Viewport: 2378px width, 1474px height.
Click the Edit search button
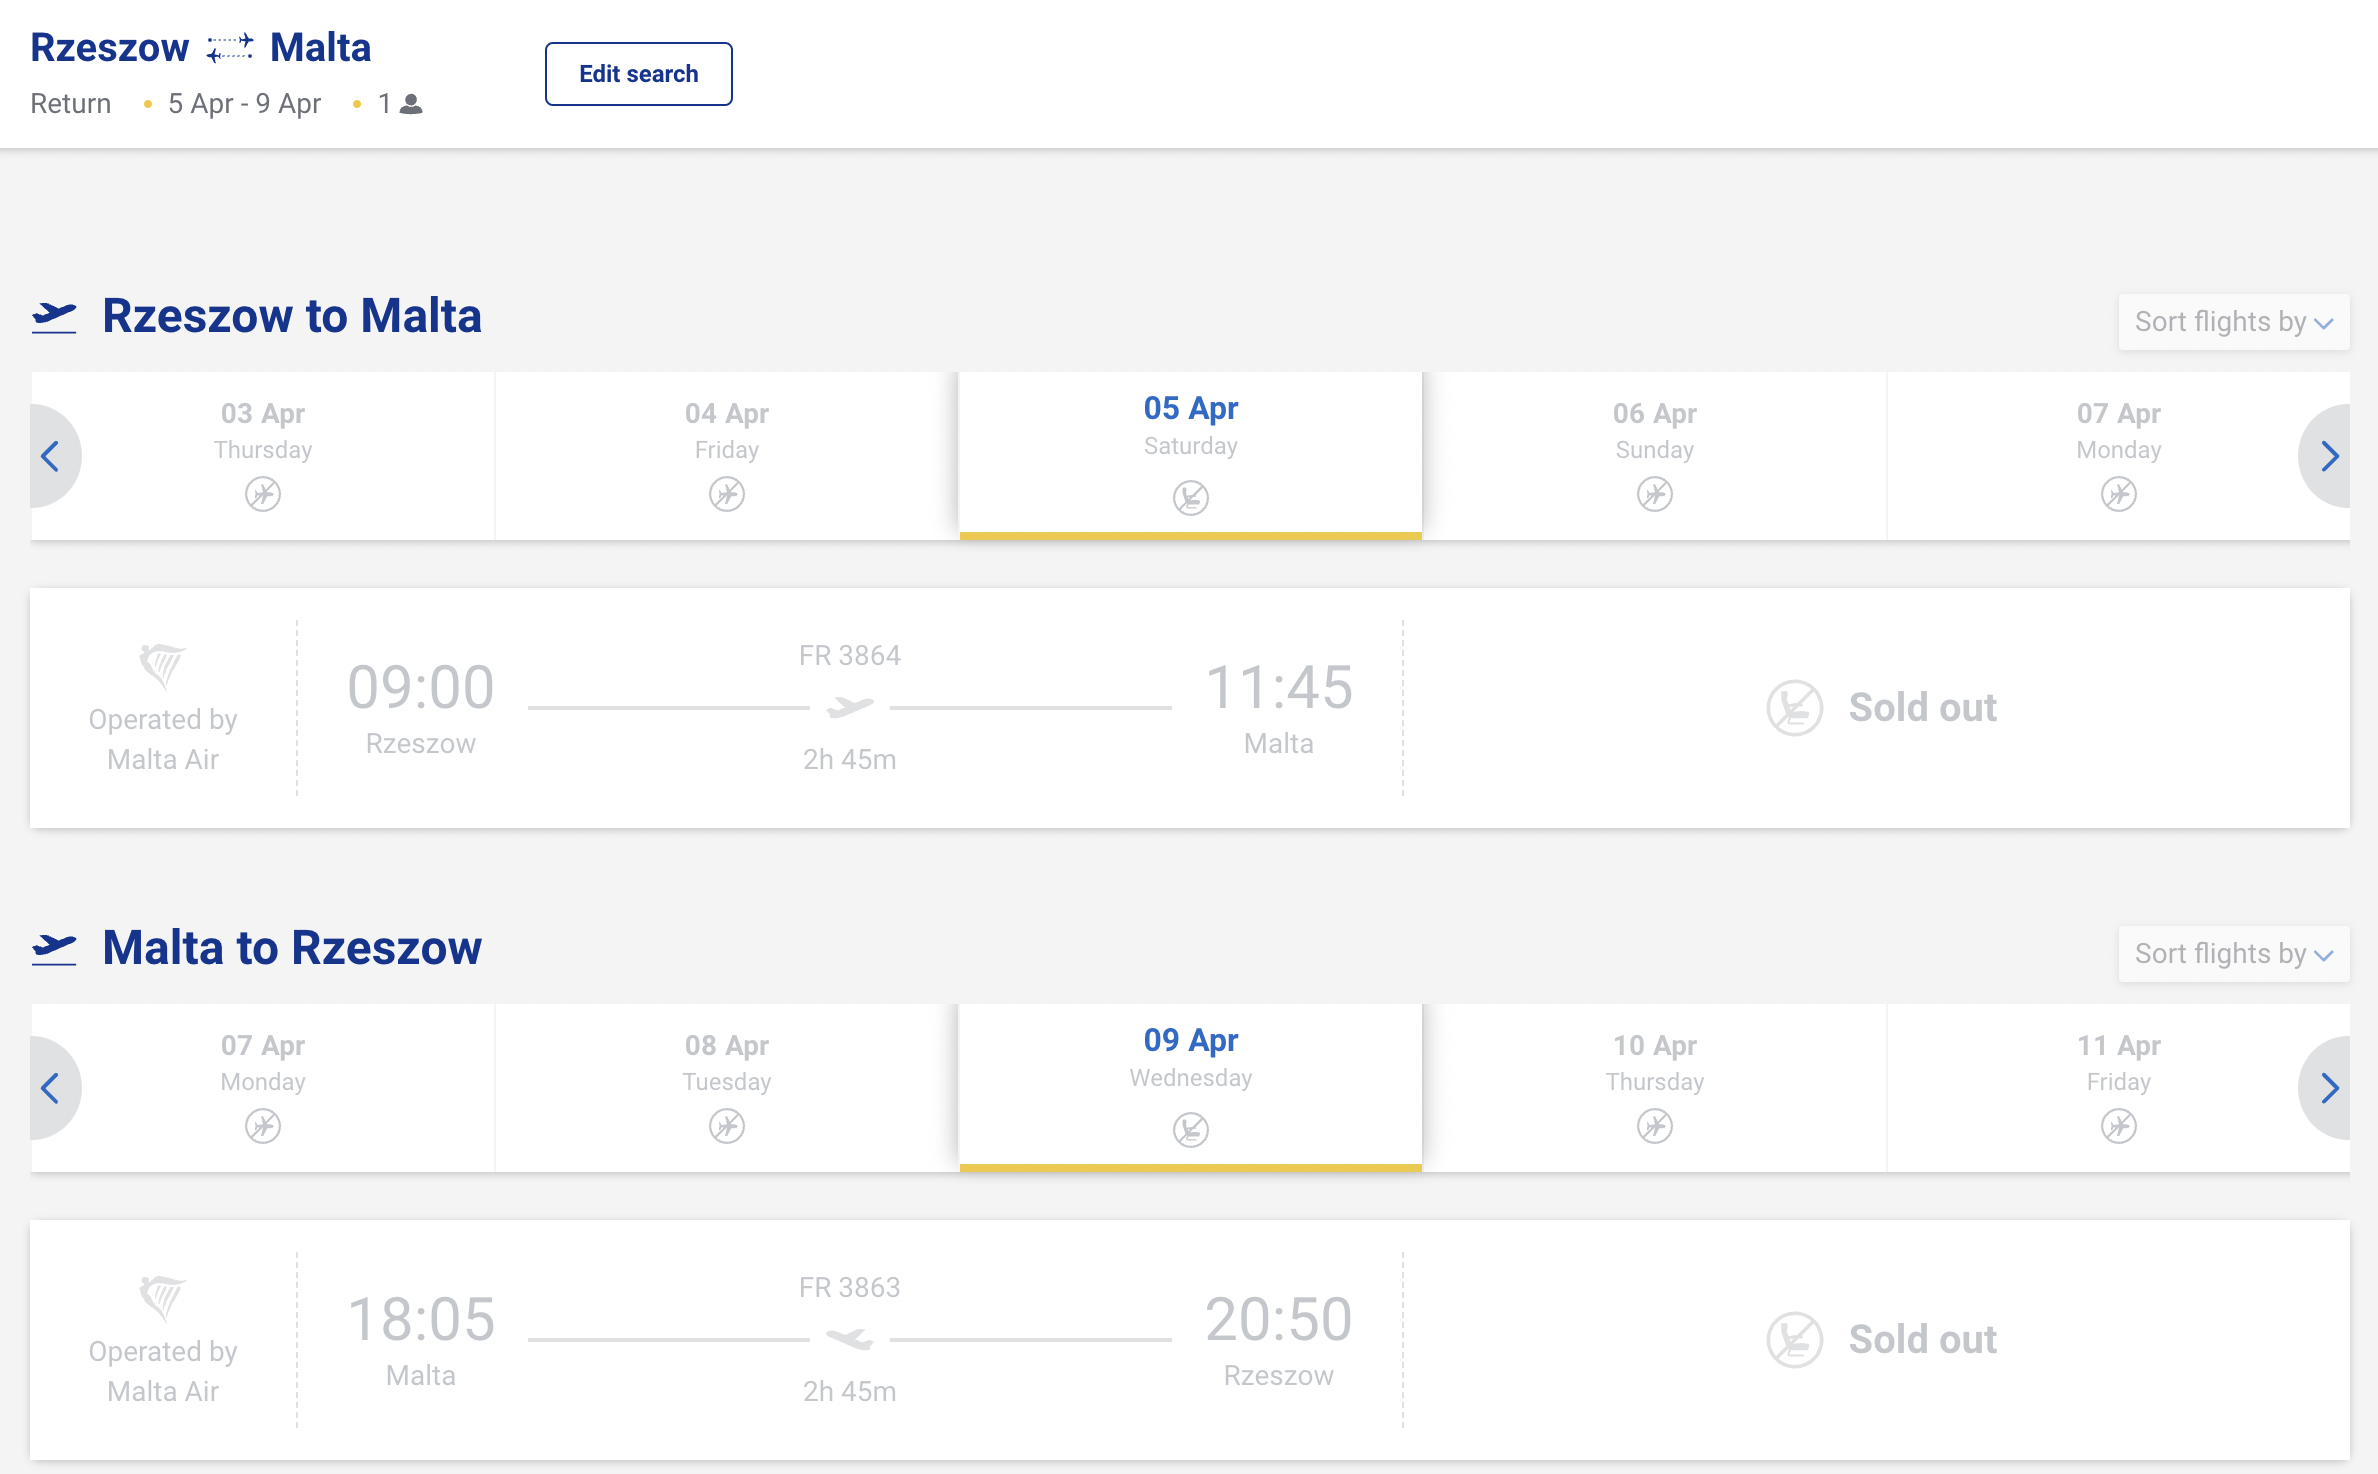tap(639, 74)
